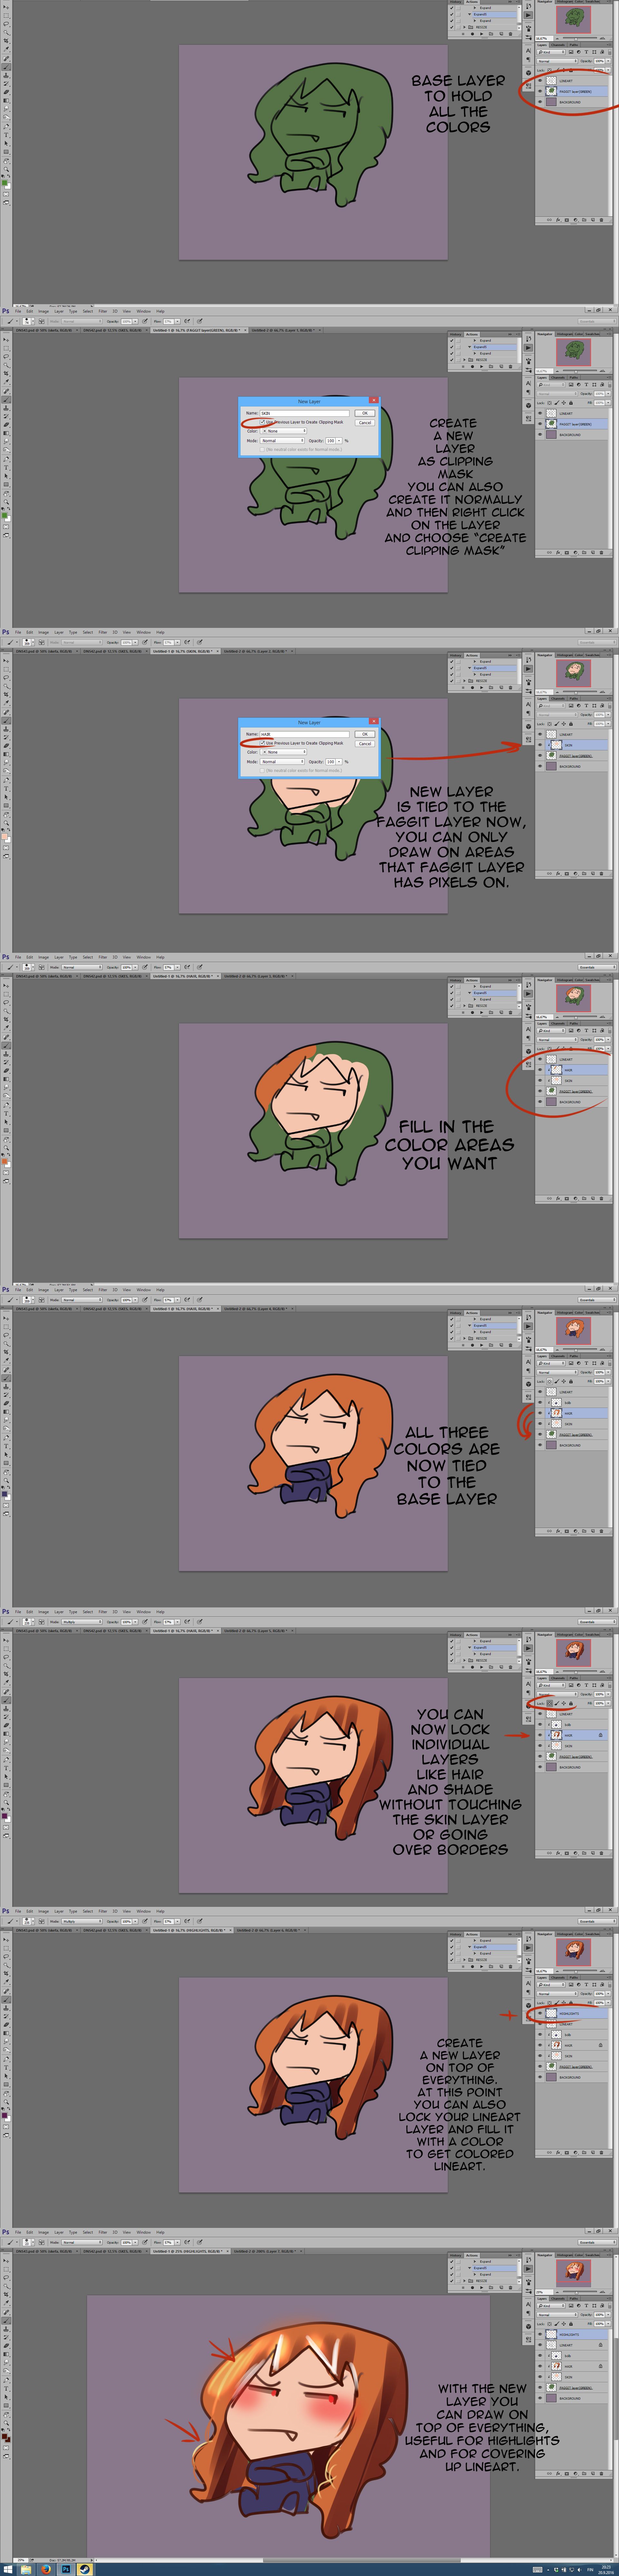Open Firefox from the Windows taskbar
619x2576 pixels.
[x=46, y=2569]
